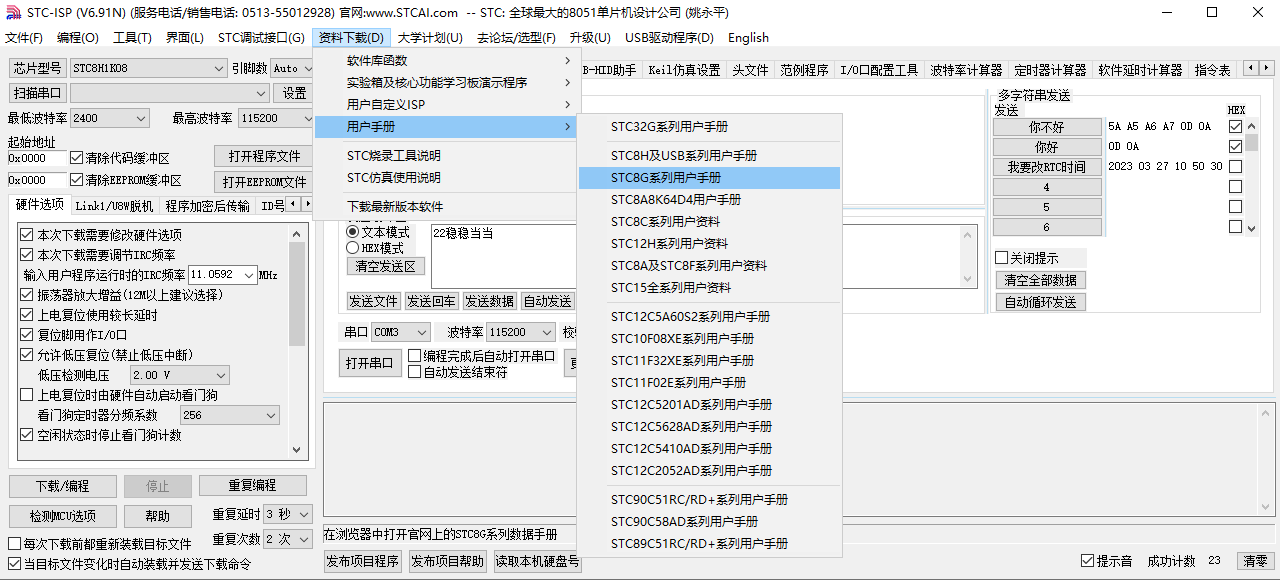
Task: Click 自动循环发送 button
Action: 1041,302
